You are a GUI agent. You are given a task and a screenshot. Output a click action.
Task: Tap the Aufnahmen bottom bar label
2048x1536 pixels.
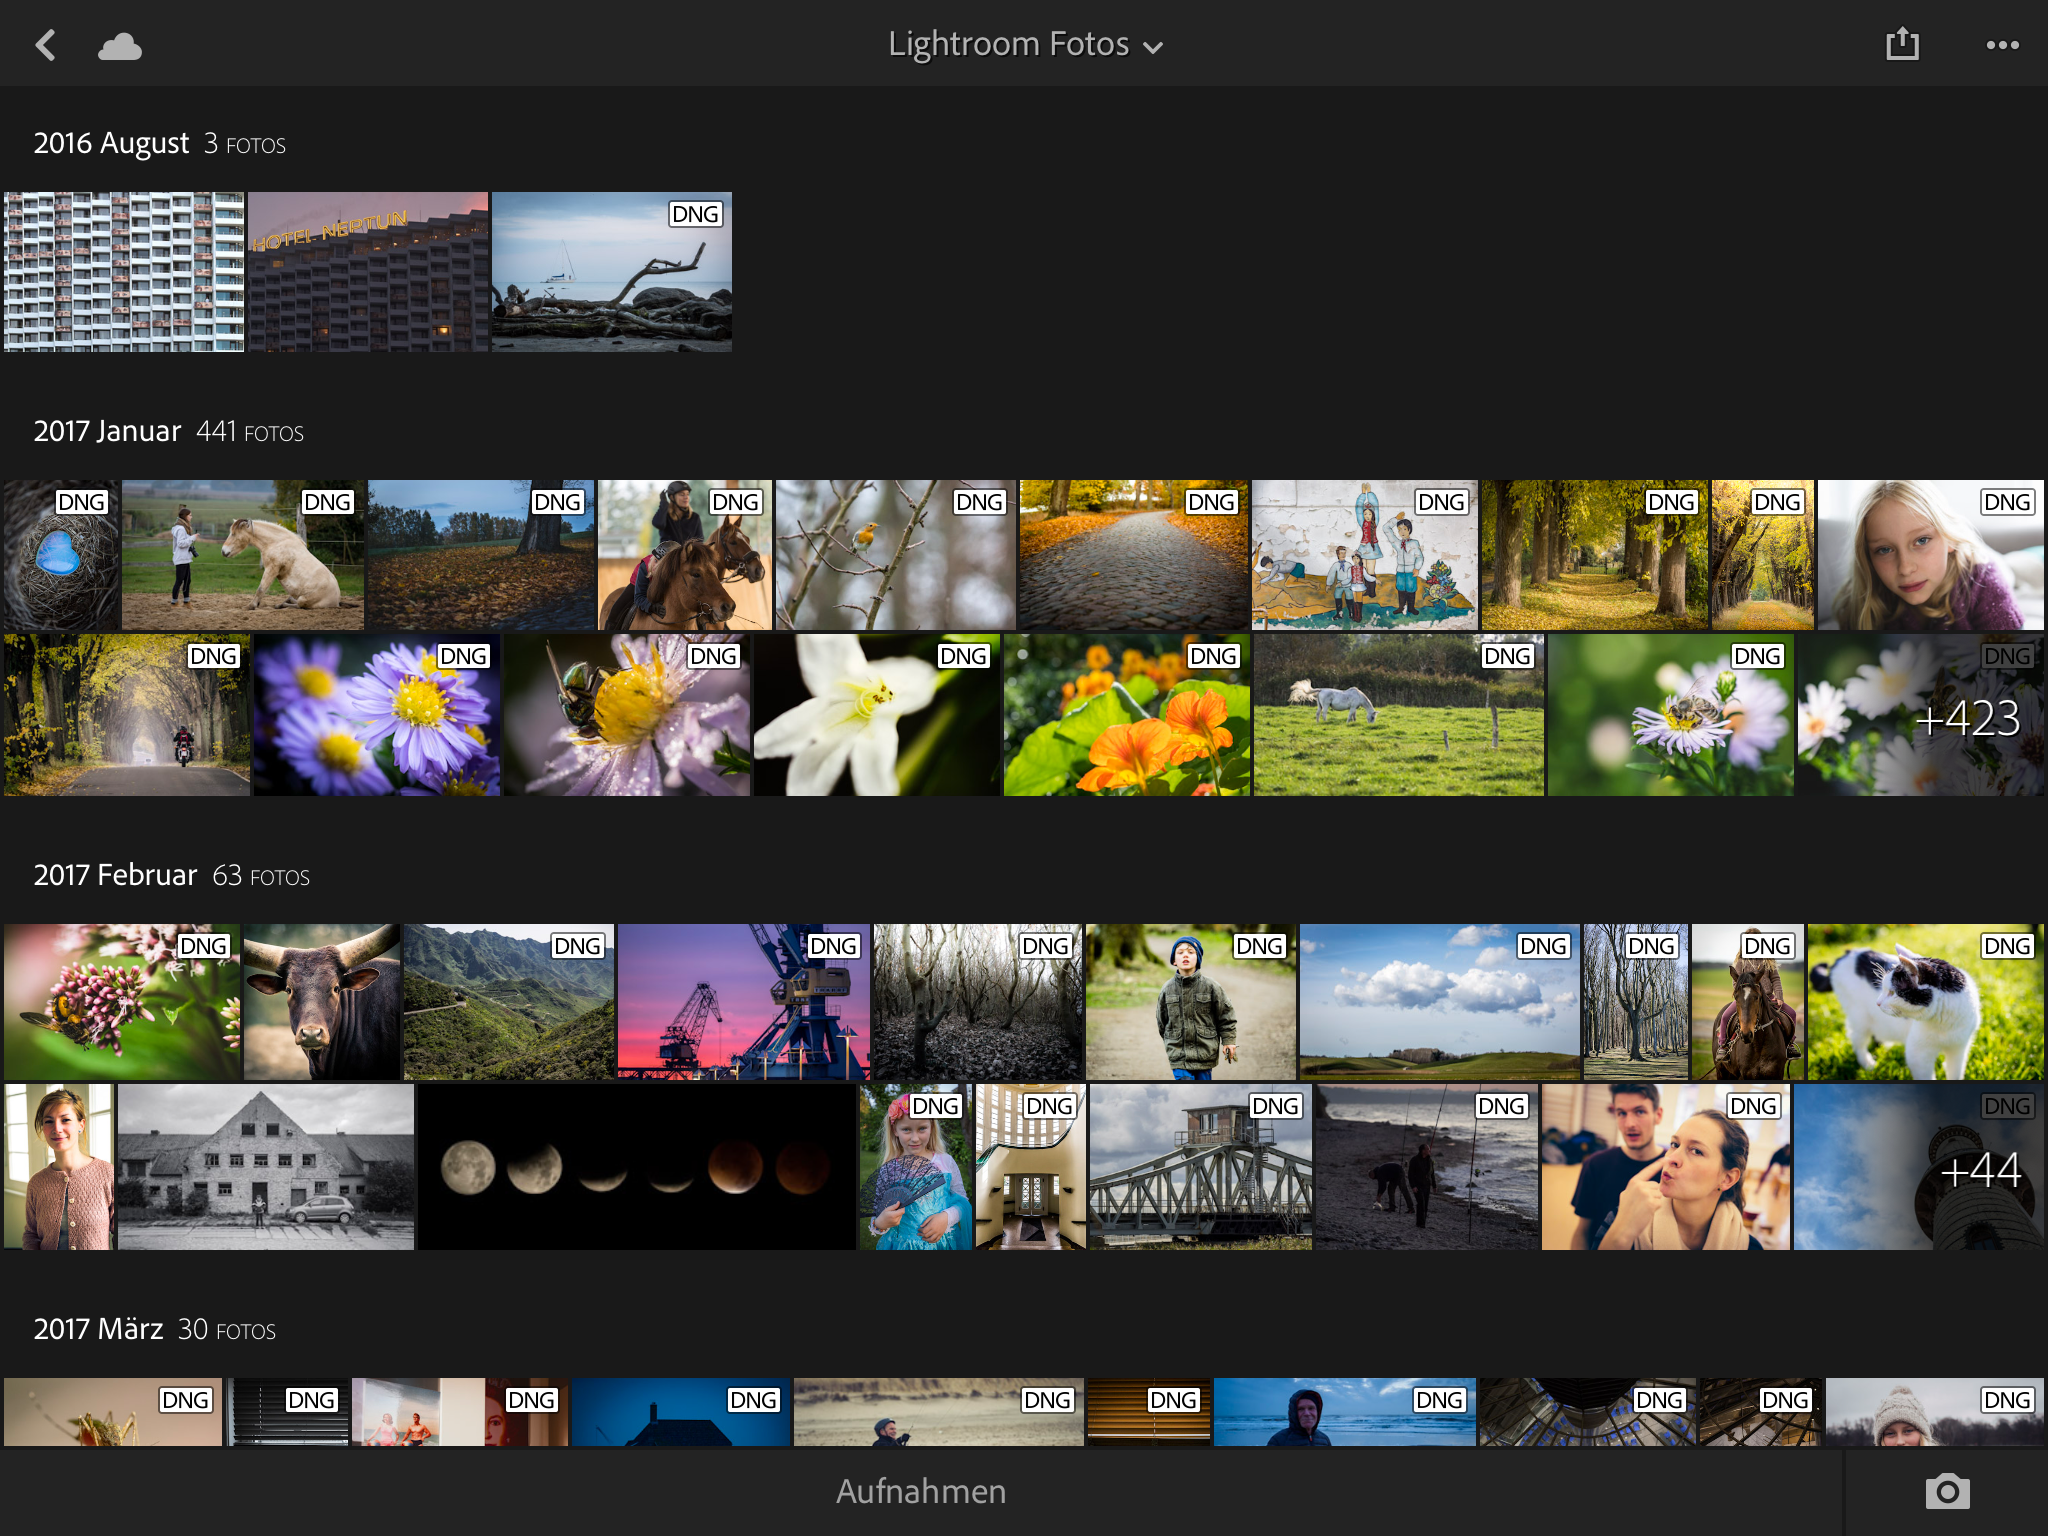[921, 1491]
